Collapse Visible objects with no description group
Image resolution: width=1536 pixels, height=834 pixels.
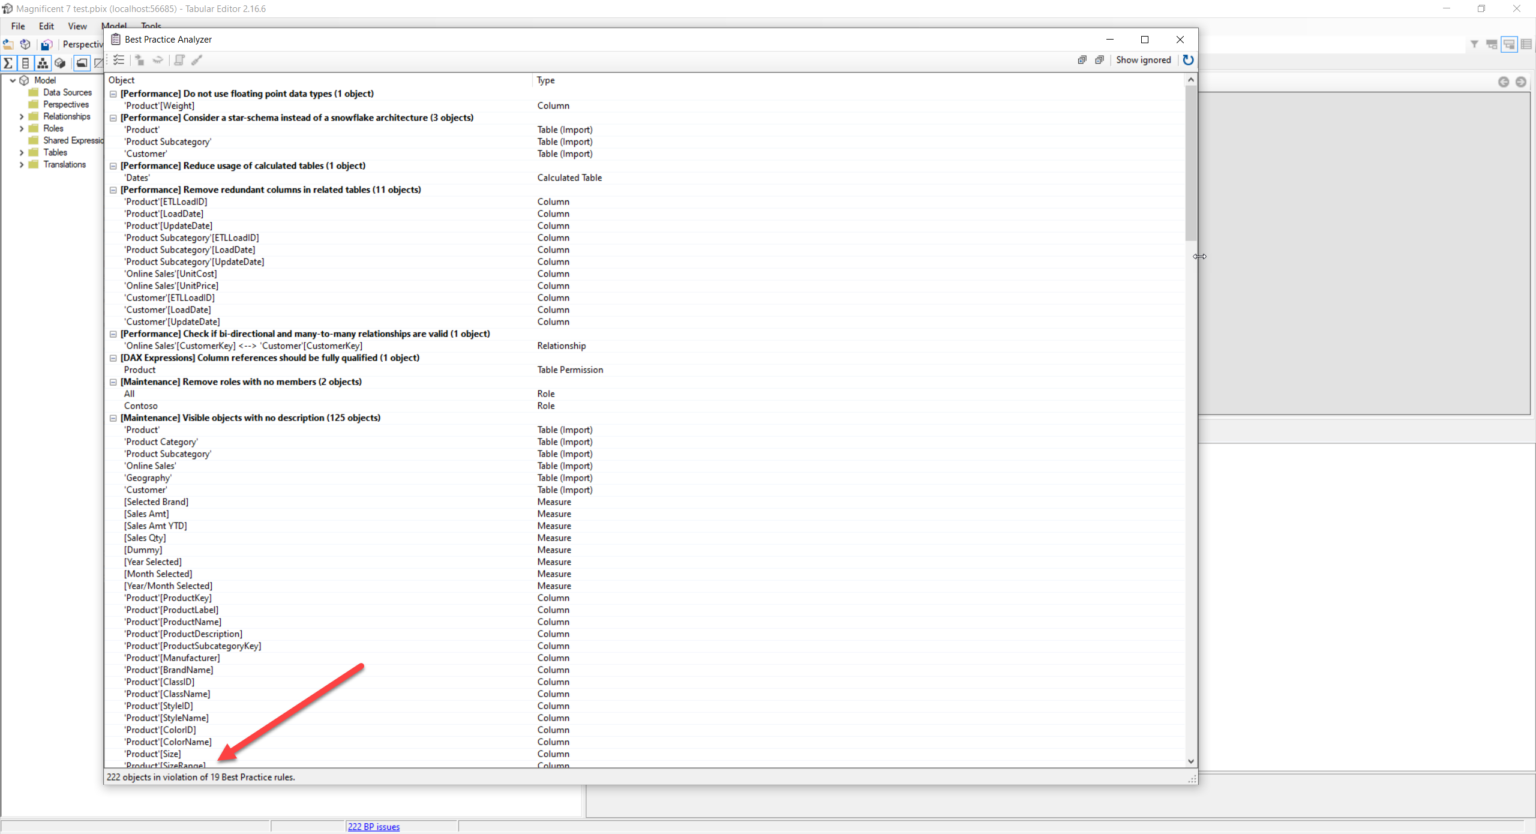113,418
